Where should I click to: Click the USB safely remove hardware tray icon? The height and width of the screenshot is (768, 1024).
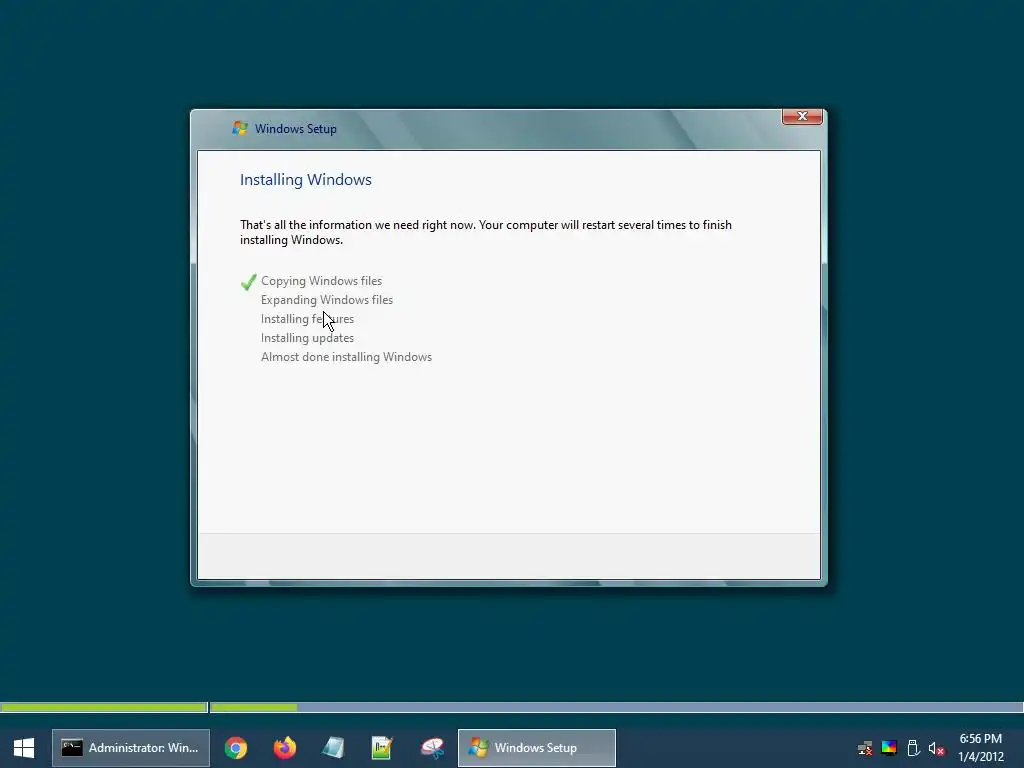pyautogui.click(x=913, y=748)
